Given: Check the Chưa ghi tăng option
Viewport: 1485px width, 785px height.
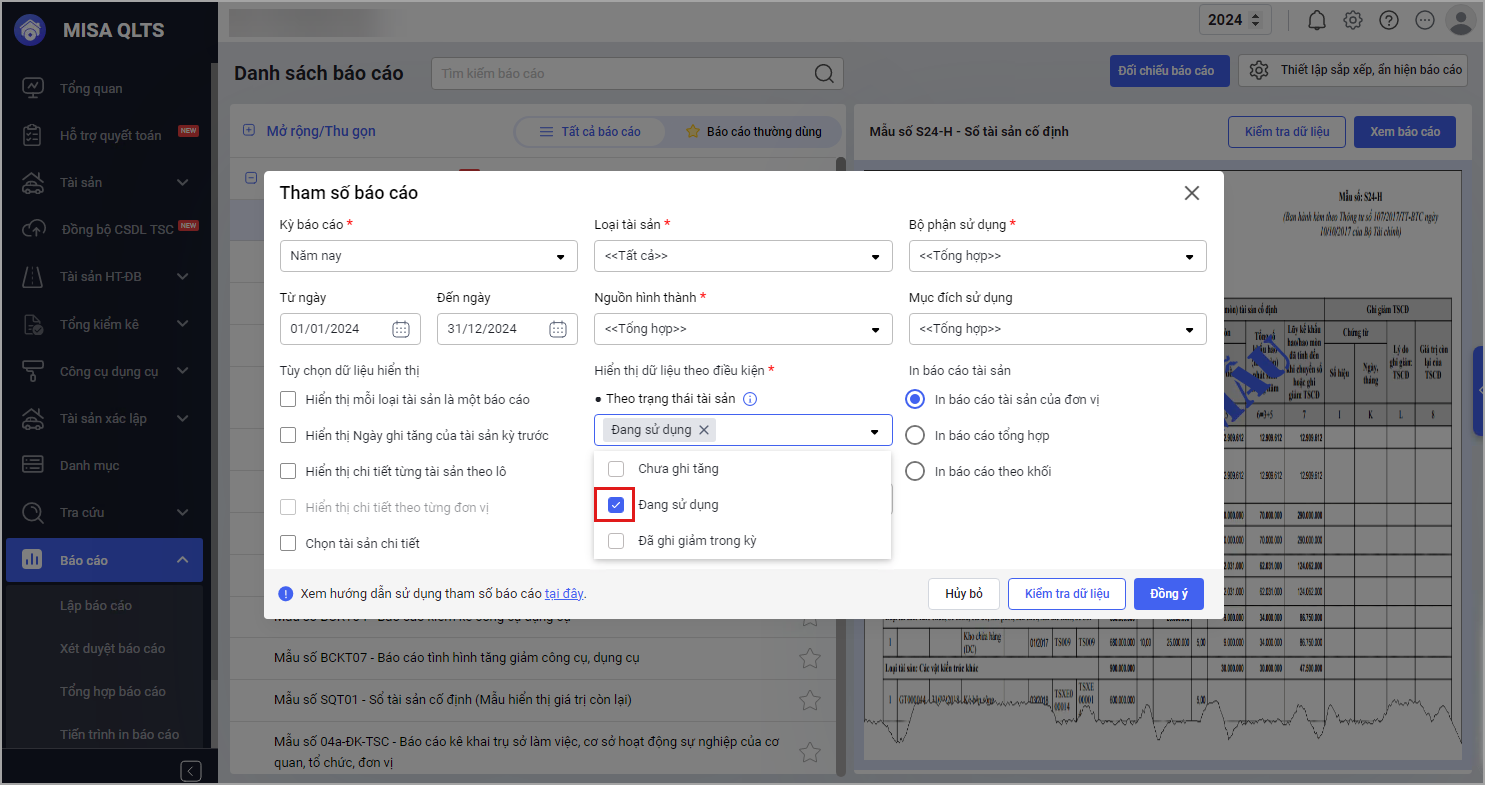Looking at the screenshot, I should [x=616, y=469].
